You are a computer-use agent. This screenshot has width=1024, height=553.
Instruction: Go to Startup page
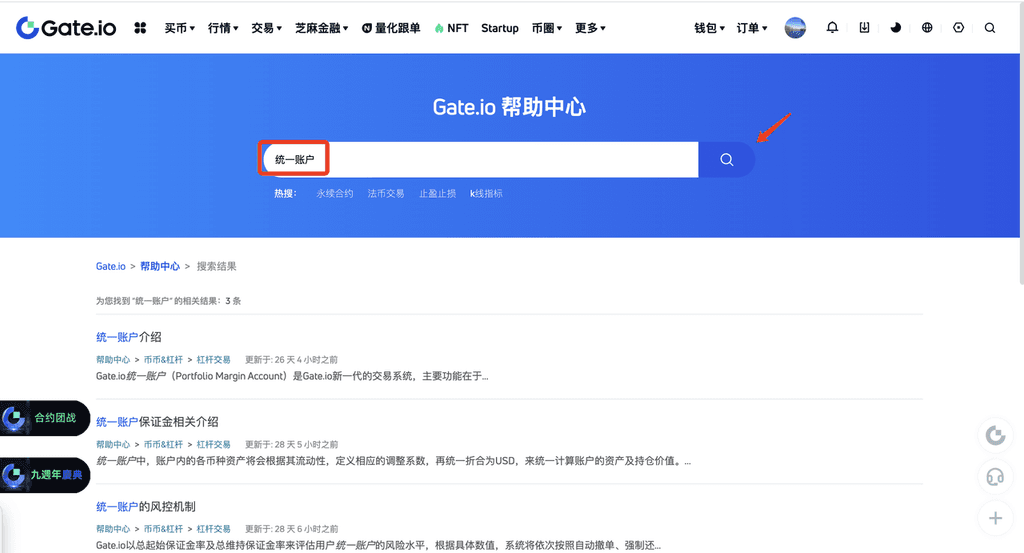coord(500,28)
